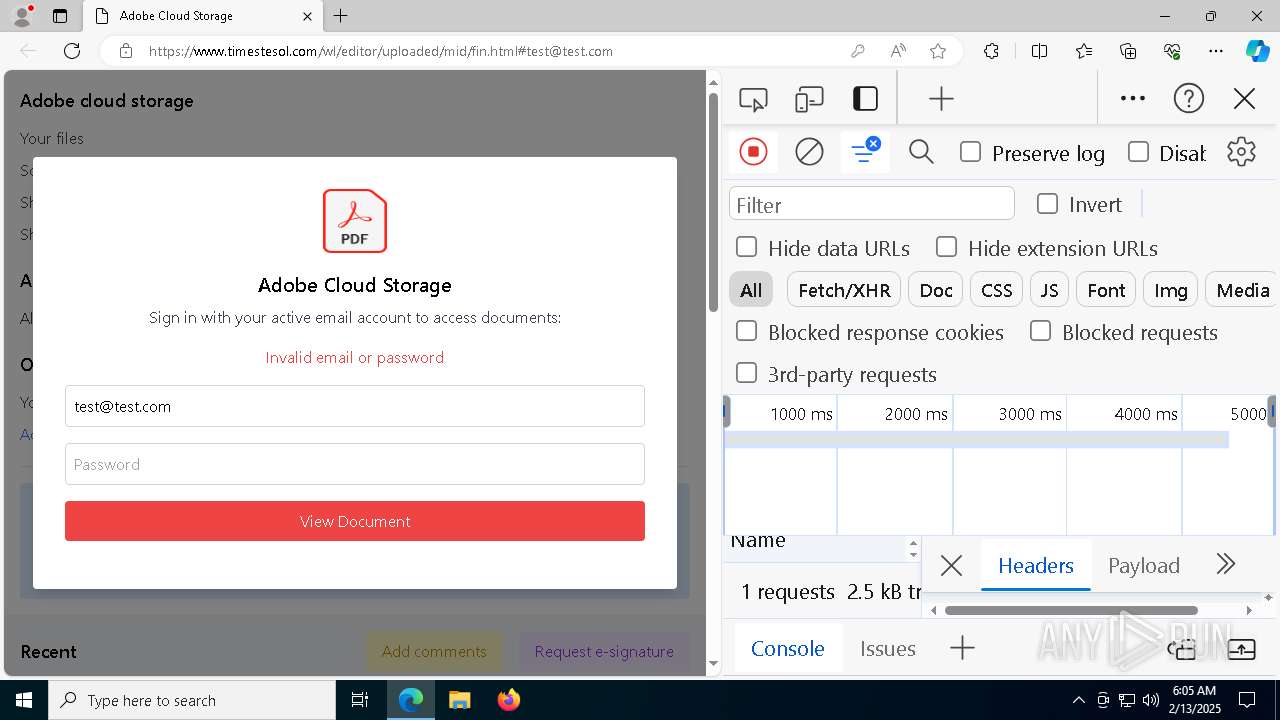The image size is (1280, 720).
Task: Check Blocked response cookies checkbox
Action: [x=746, y=331]
